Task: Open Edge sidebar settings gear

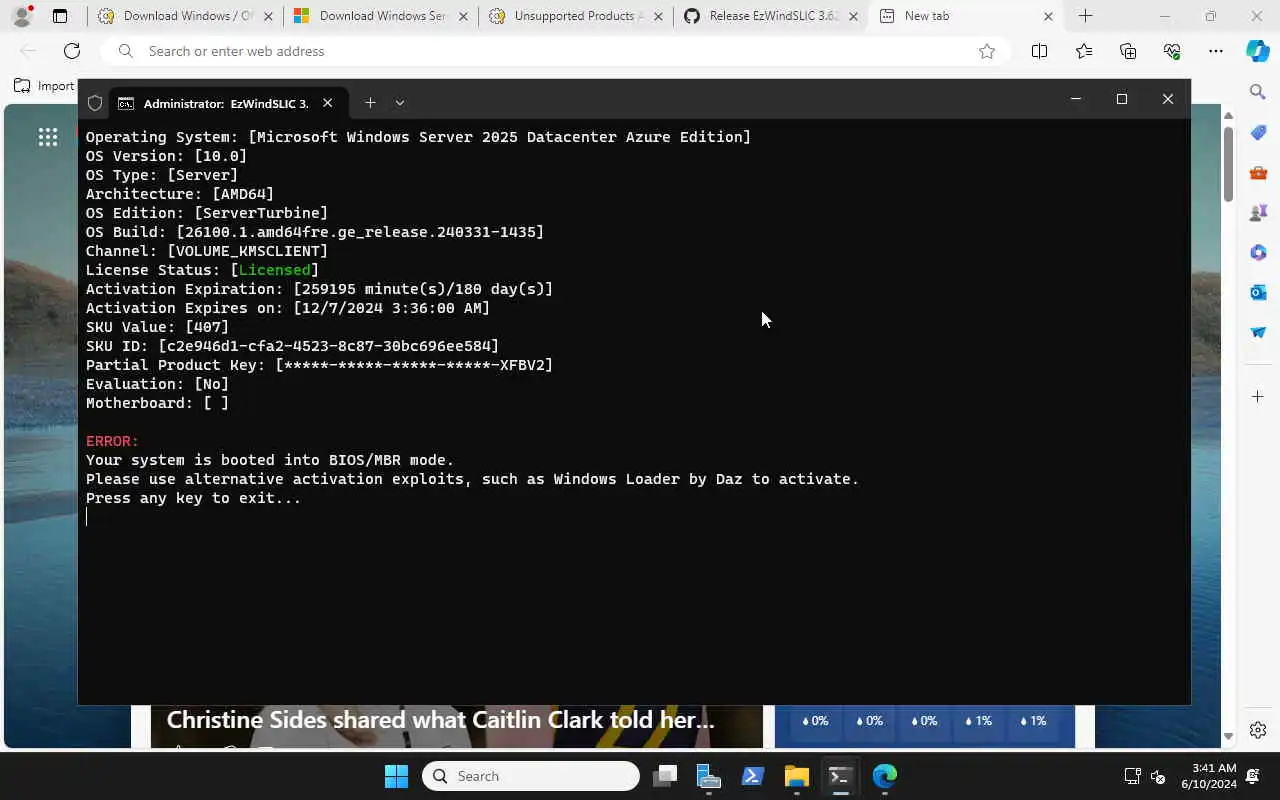Action: point(1258,730)
